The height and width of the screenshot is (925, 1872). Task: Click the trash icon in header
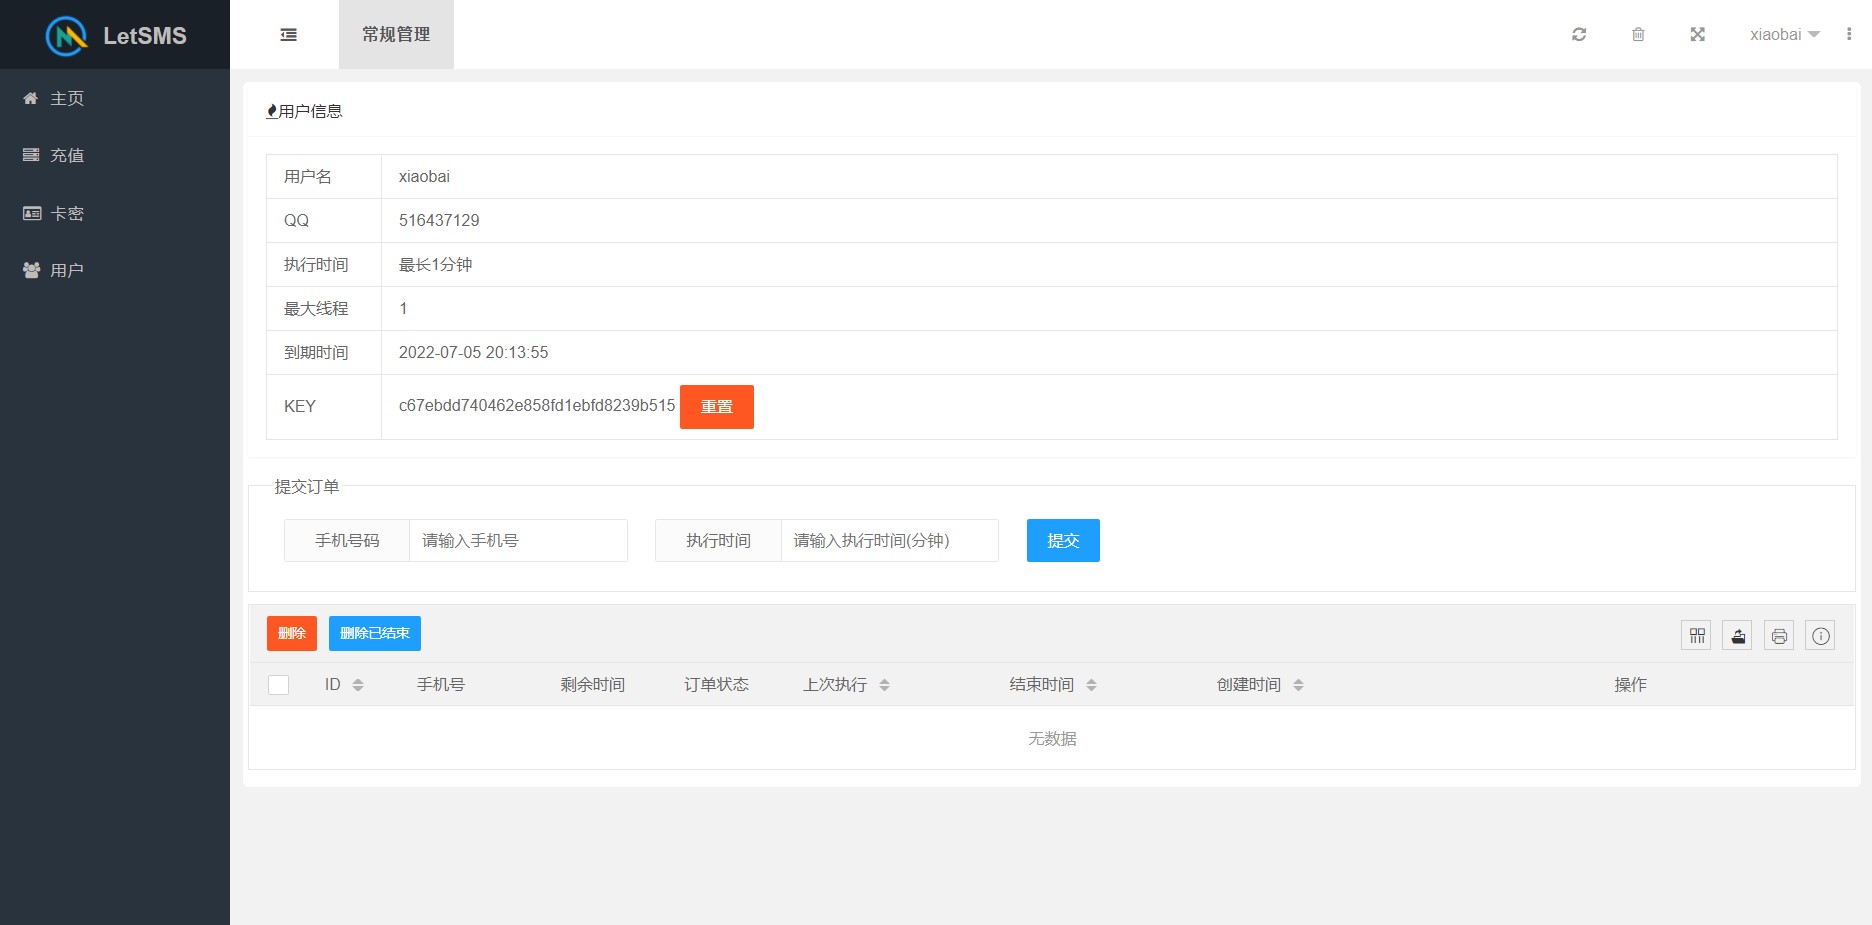tap(1638, 35)
